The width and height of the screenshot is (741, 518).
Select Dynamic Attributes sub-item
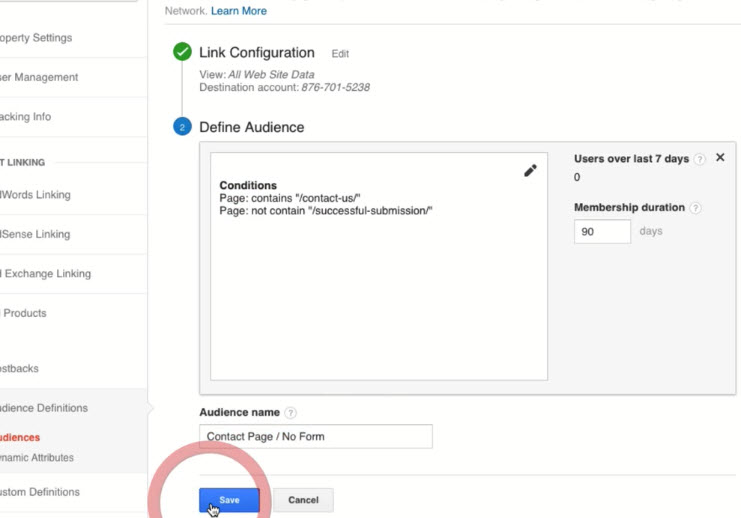click(x=38, y=458)
